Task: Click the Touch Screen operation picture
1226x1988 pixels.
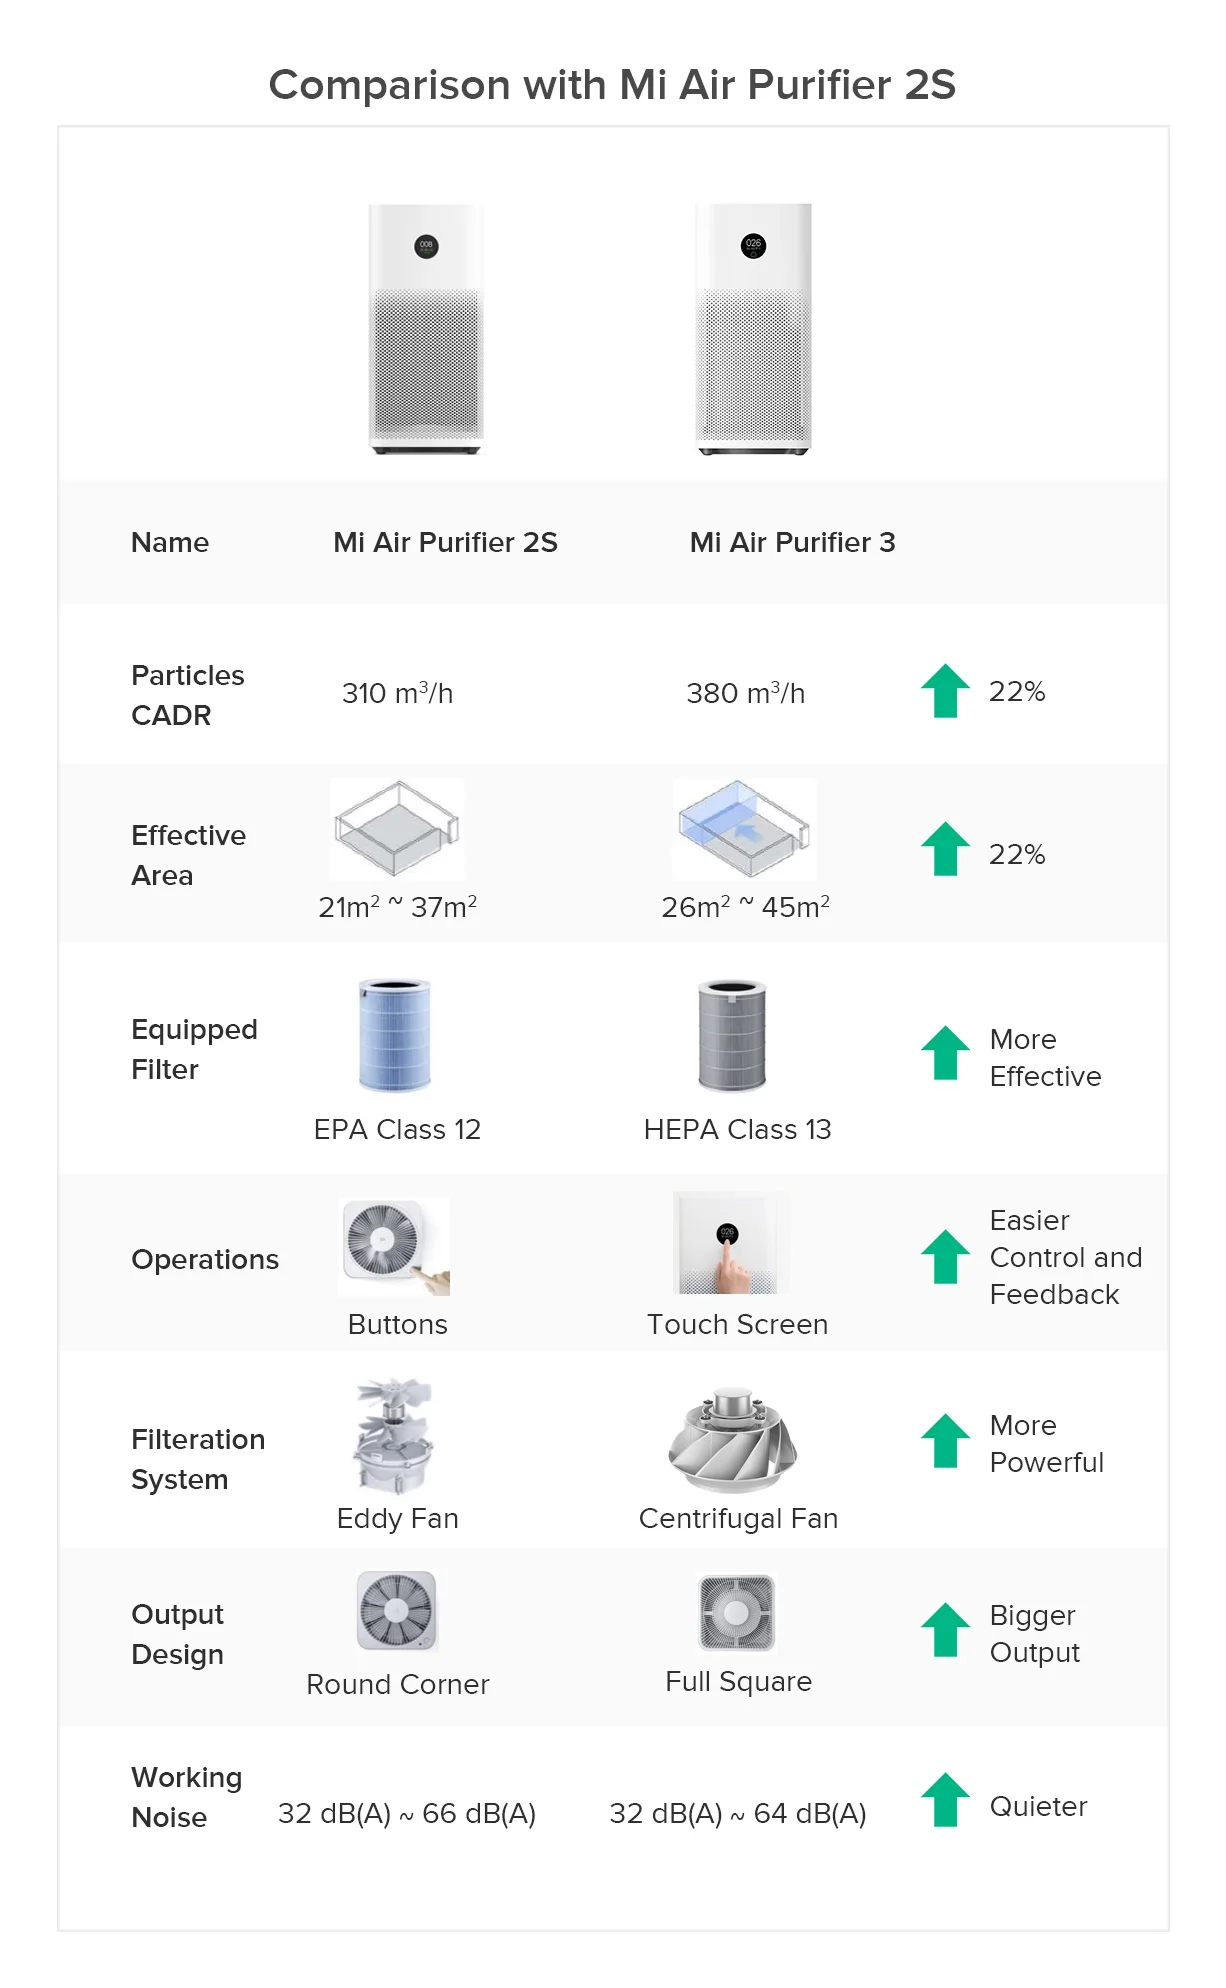Action: [731, 1243]
